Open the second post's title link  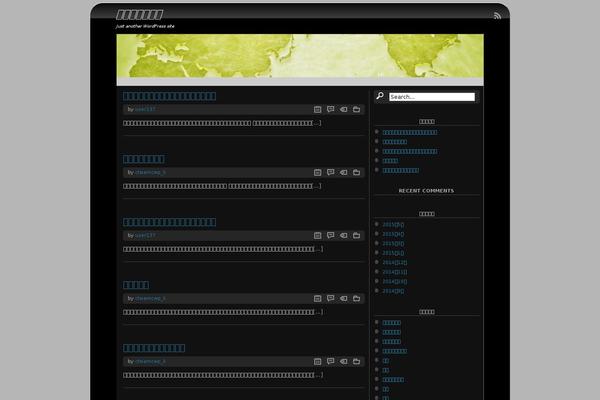click(x=144, y=159)
